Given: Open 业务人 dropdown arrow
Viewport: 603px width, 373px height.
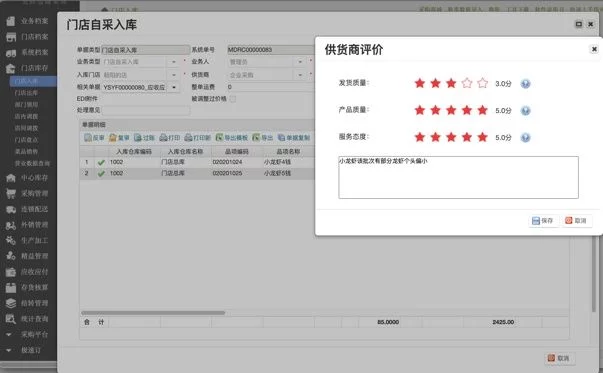Looking at the screenshot, I should coord(300,62).
